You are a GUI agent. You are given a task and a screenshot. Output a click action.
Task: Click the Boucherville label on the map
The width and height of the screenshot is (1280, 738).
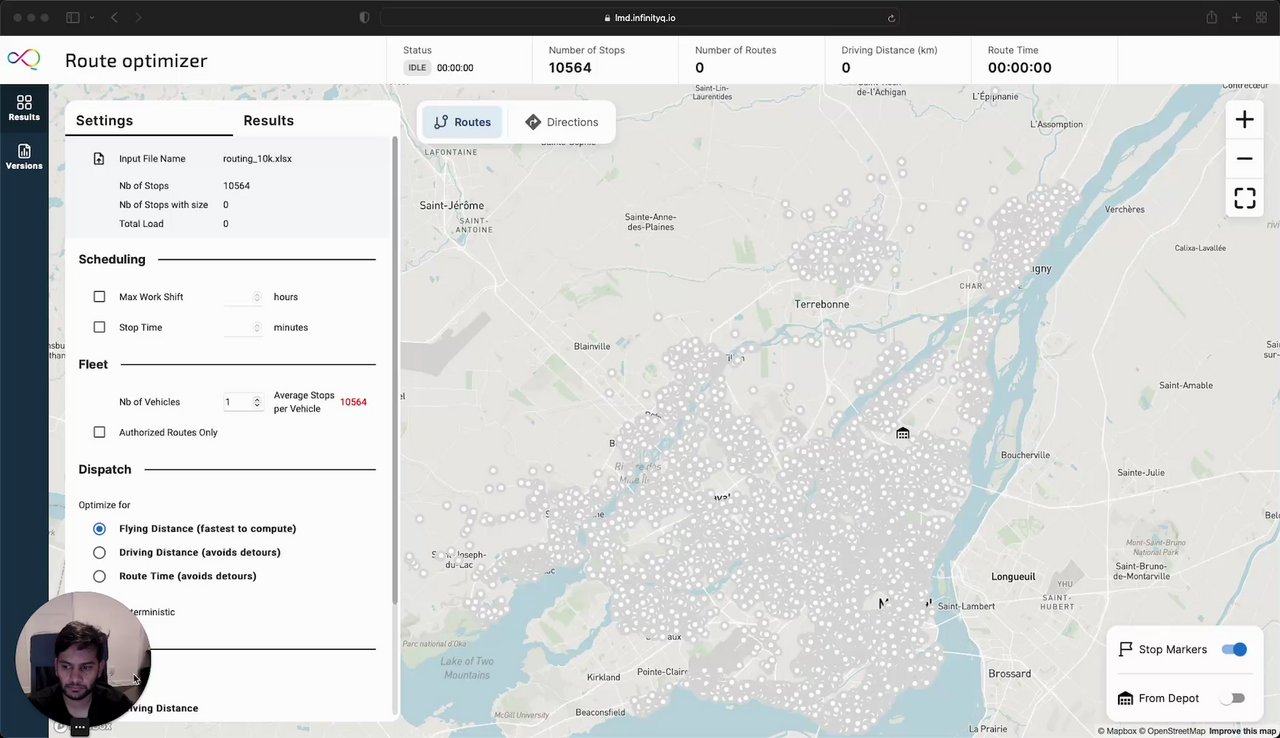click(1025, 455)
